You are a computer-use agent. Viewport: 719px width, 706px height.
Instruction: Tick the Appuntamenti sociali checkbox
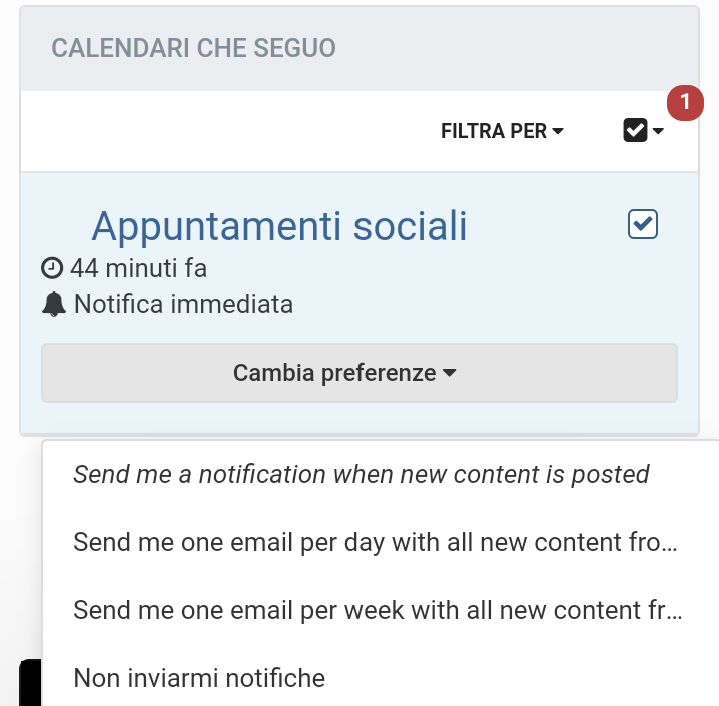[x=642, y=224]
